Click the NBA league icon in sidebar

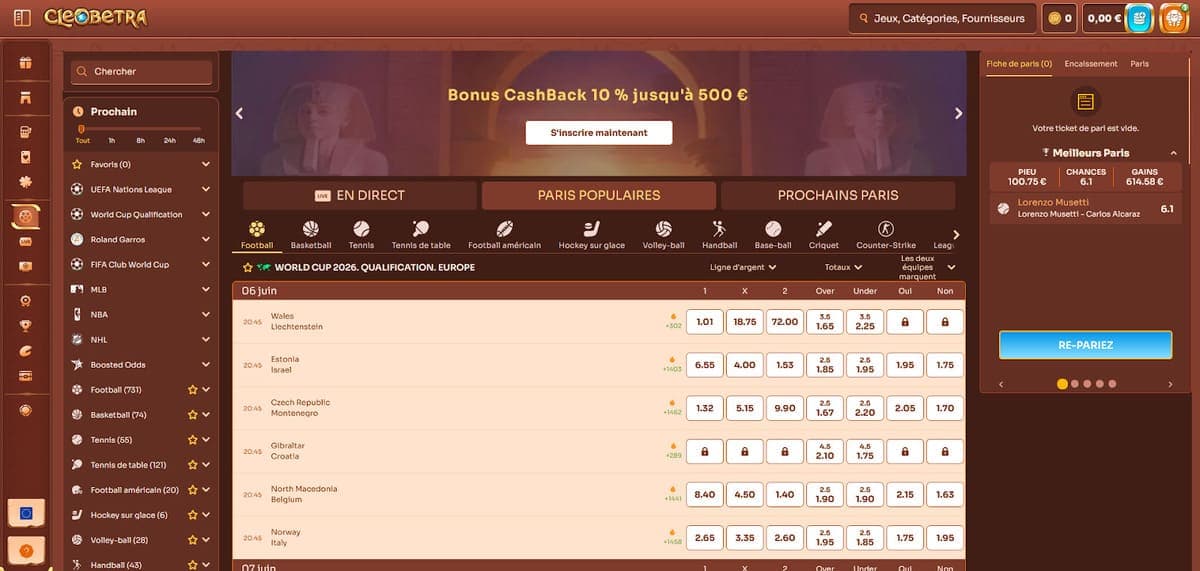click(78, 314)
